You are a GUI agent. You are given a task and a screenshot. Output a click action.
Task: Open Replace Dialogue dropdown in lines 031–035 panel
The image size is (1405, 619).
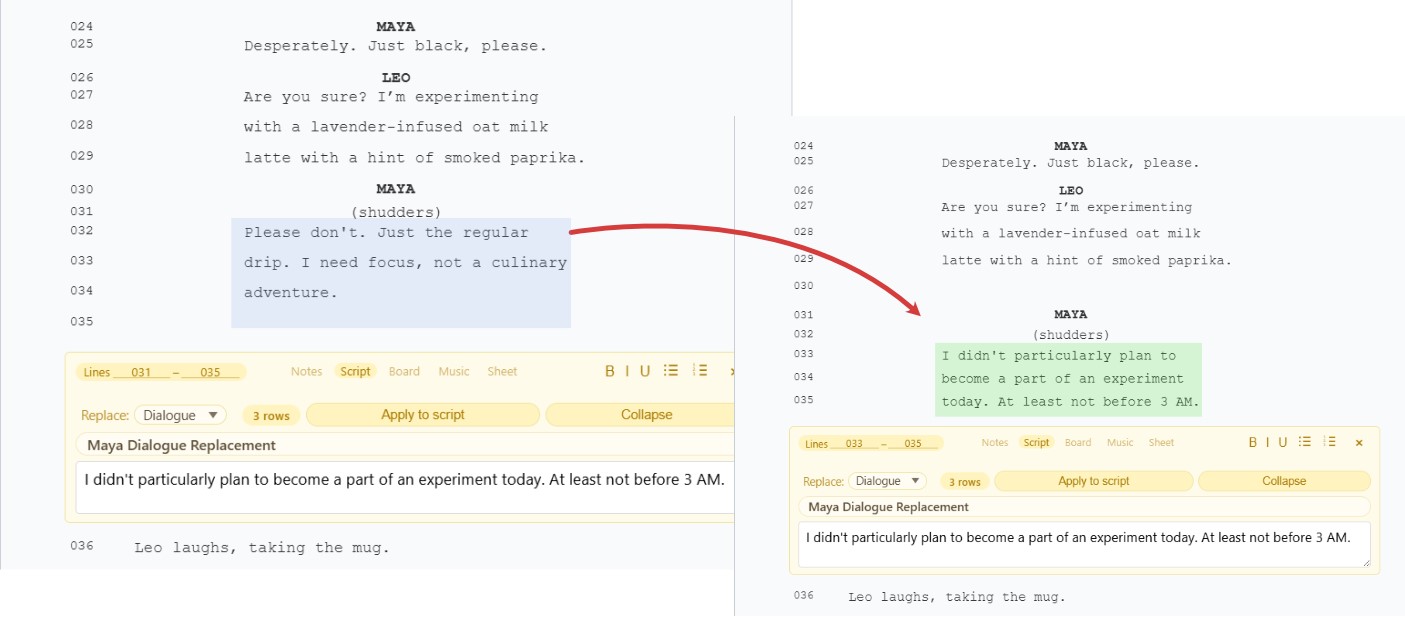click(180, 415)
